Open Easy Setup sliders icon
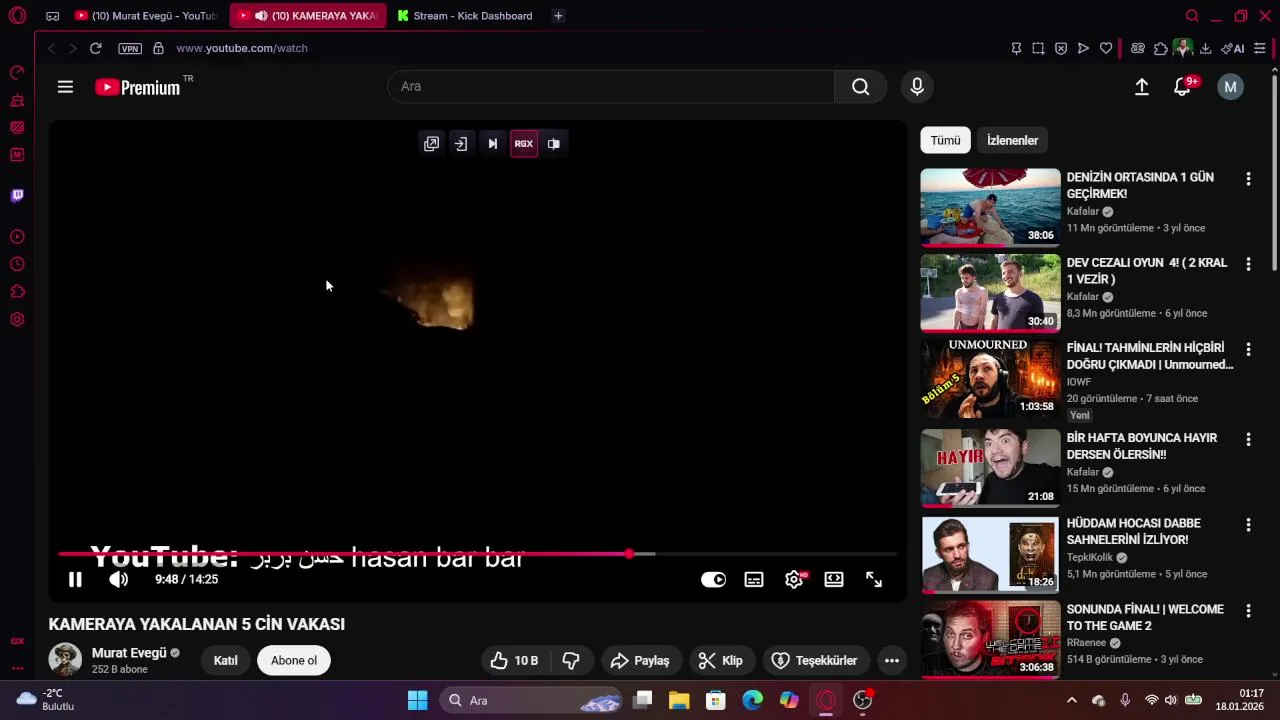The image size is (1280, 720). point(1260,48)
